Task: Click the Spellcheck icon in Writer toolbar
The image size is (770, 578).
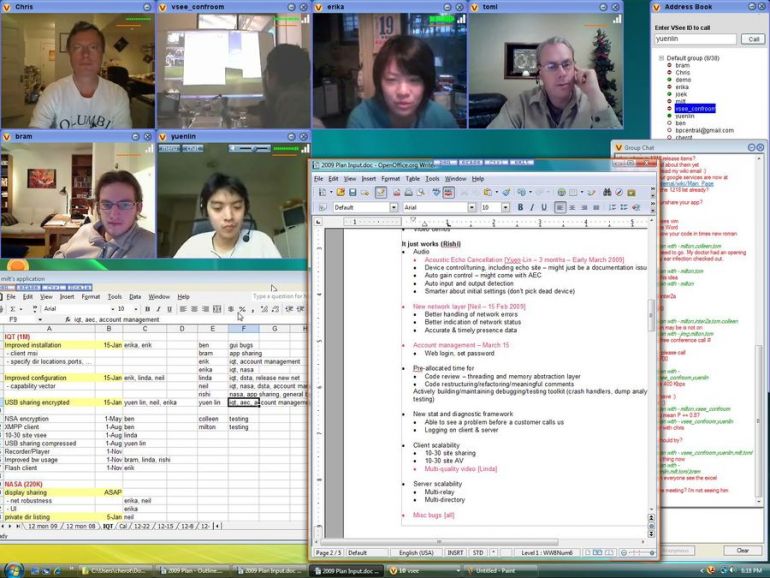Action: point(436,193)
